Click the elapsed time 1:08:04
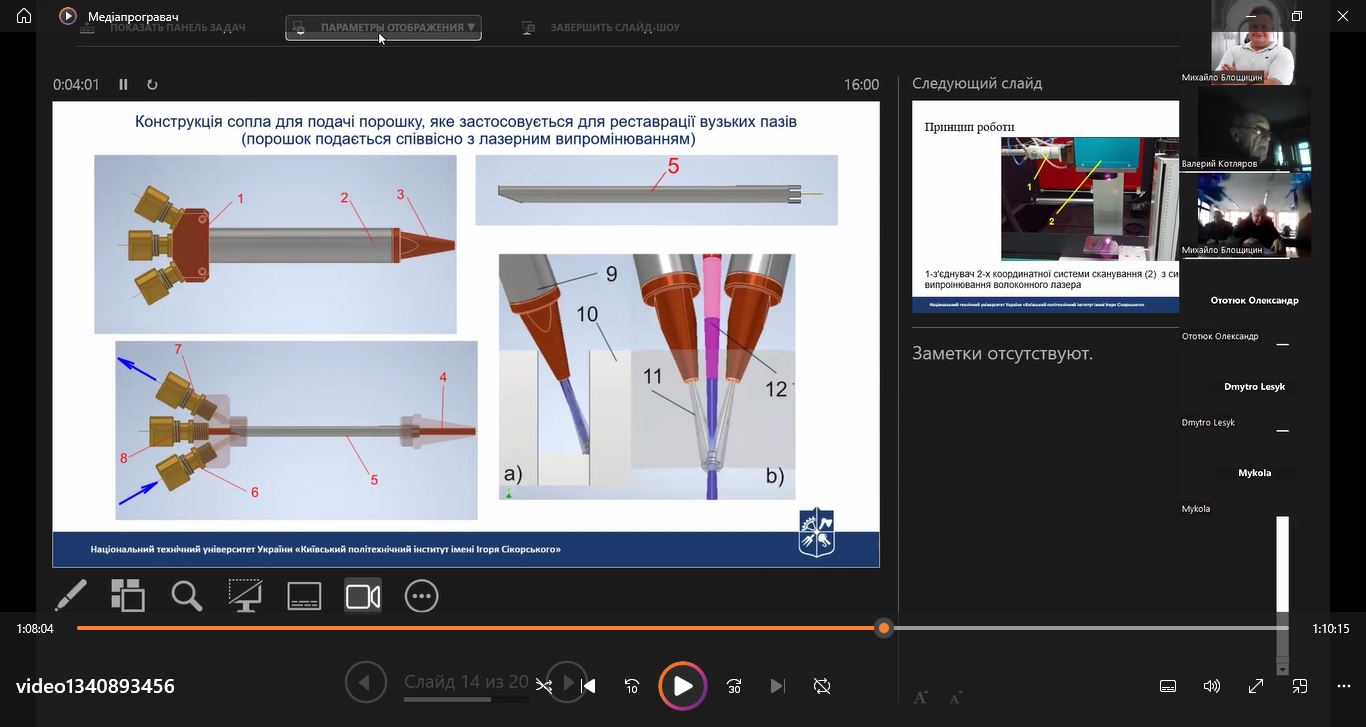This screenshot has height=727, width=1366. (35, 629)
